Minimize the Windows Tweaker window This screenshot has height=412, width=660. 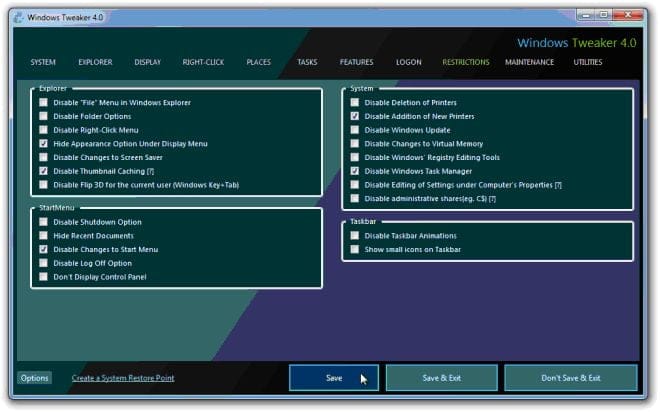pyautogui.click(x=586, y=15)
